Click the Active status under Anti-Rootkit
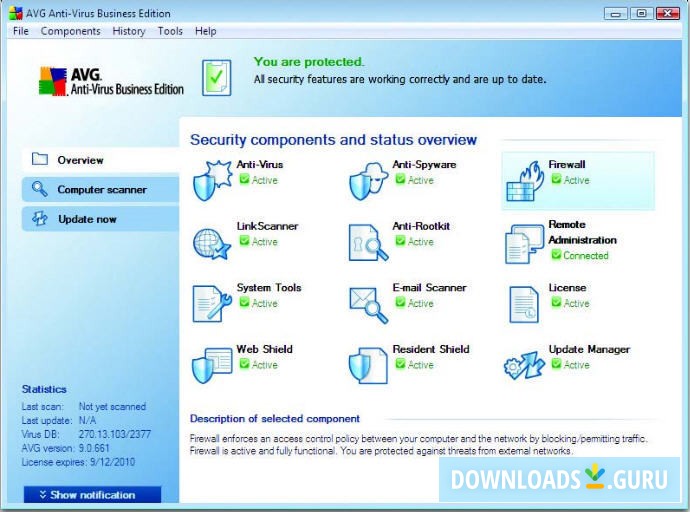The height and width of the screenshot is (512, 690). pos(420,241)
